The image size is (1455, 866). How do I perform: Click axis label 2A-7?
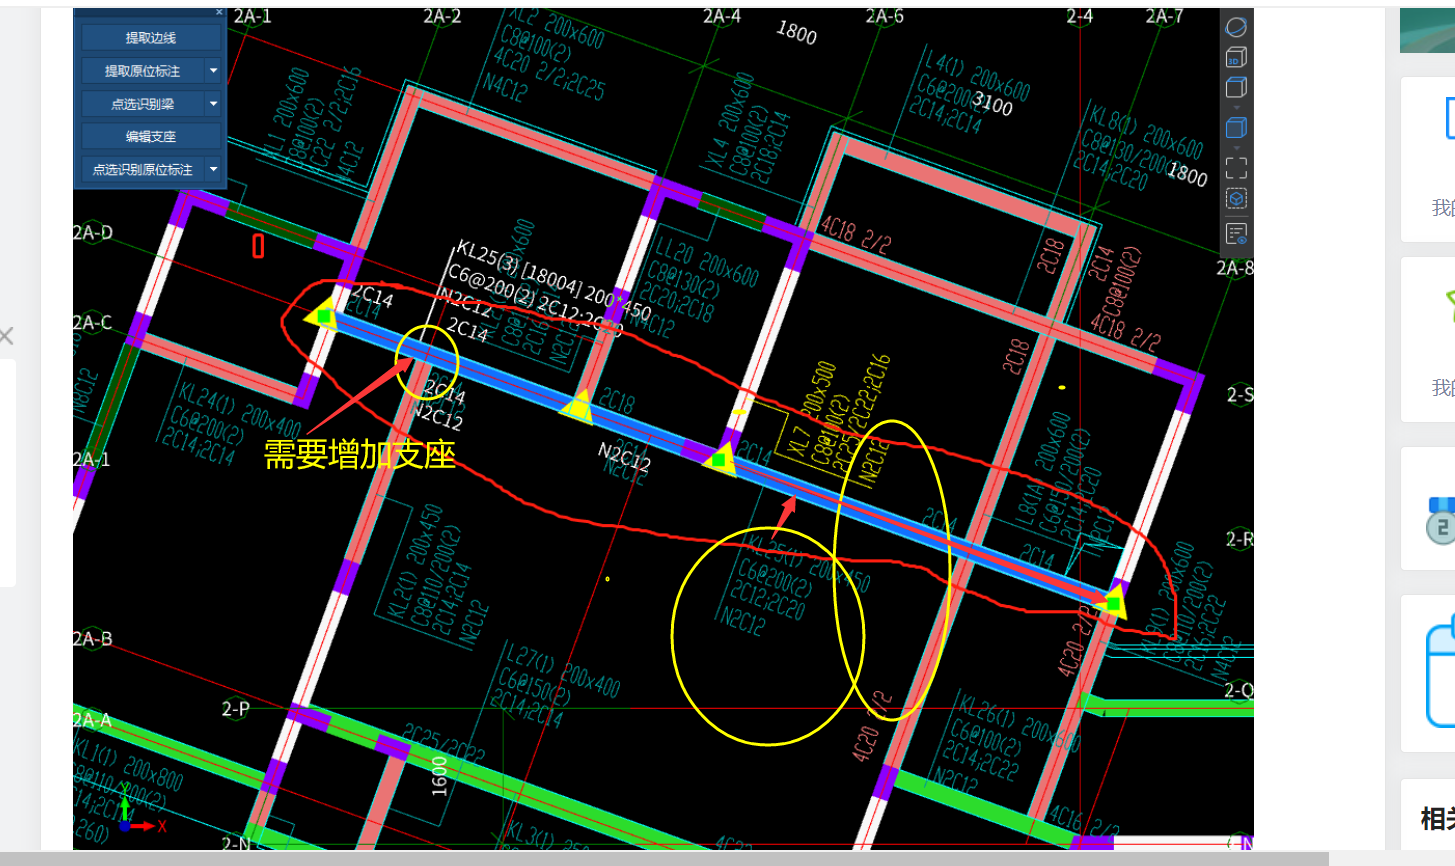coord(1164,16)
